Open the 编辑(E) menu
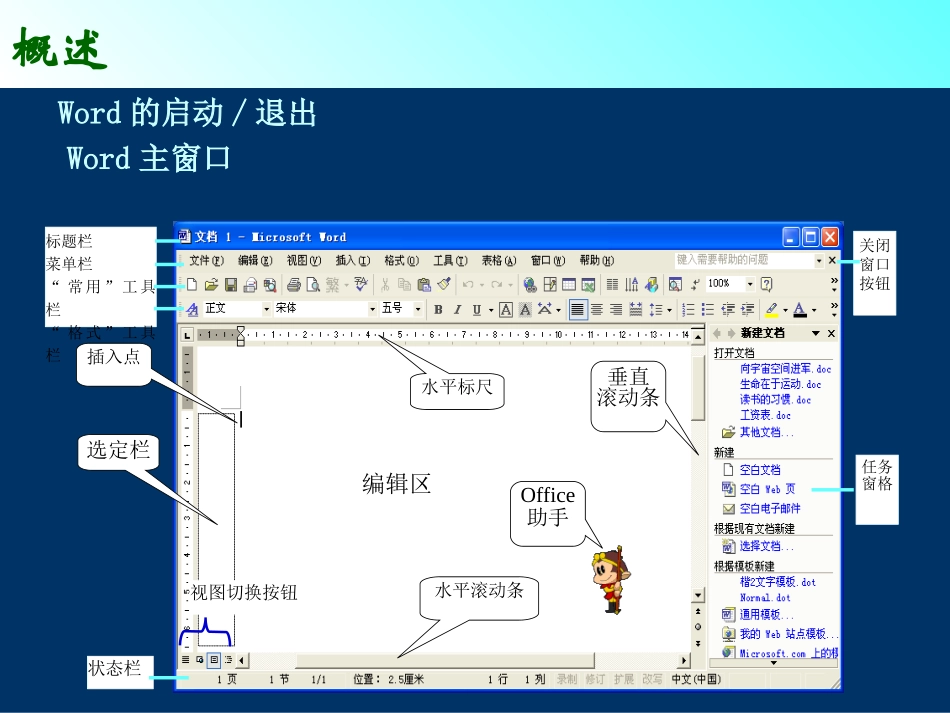 pyautogui.click(x=254, y=260)
